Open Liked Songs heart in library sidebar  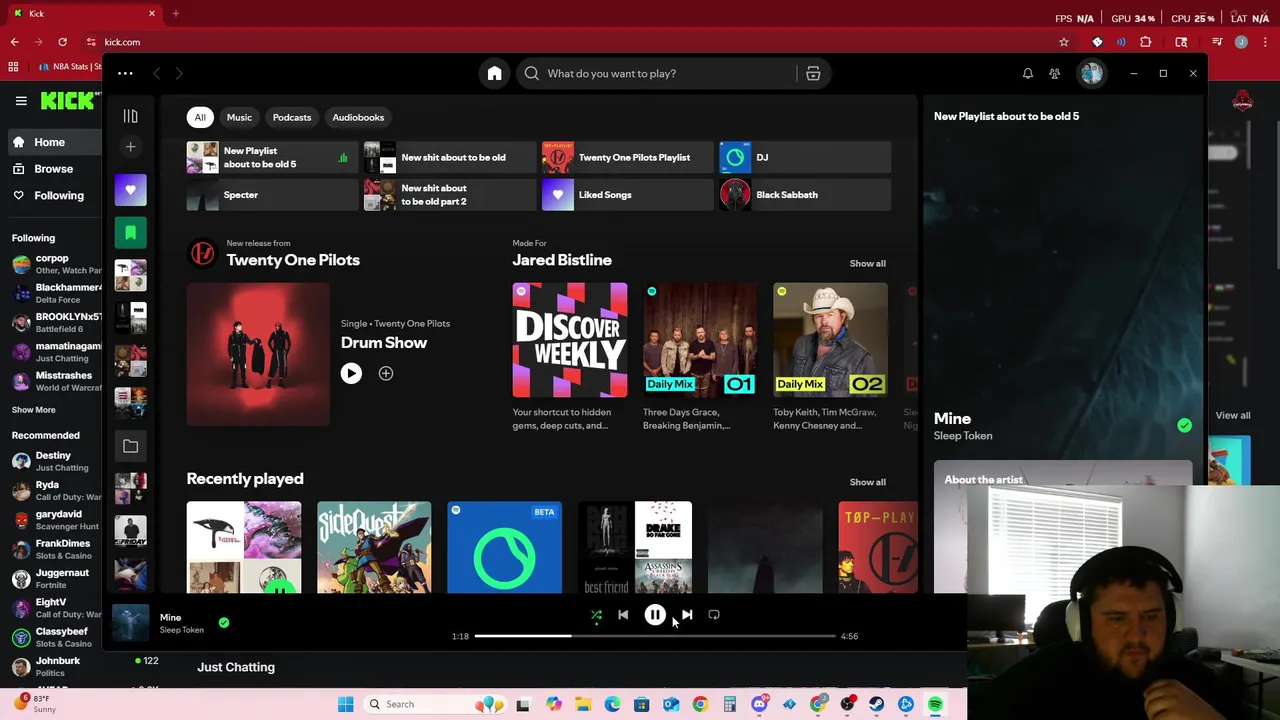pos(130,190)
